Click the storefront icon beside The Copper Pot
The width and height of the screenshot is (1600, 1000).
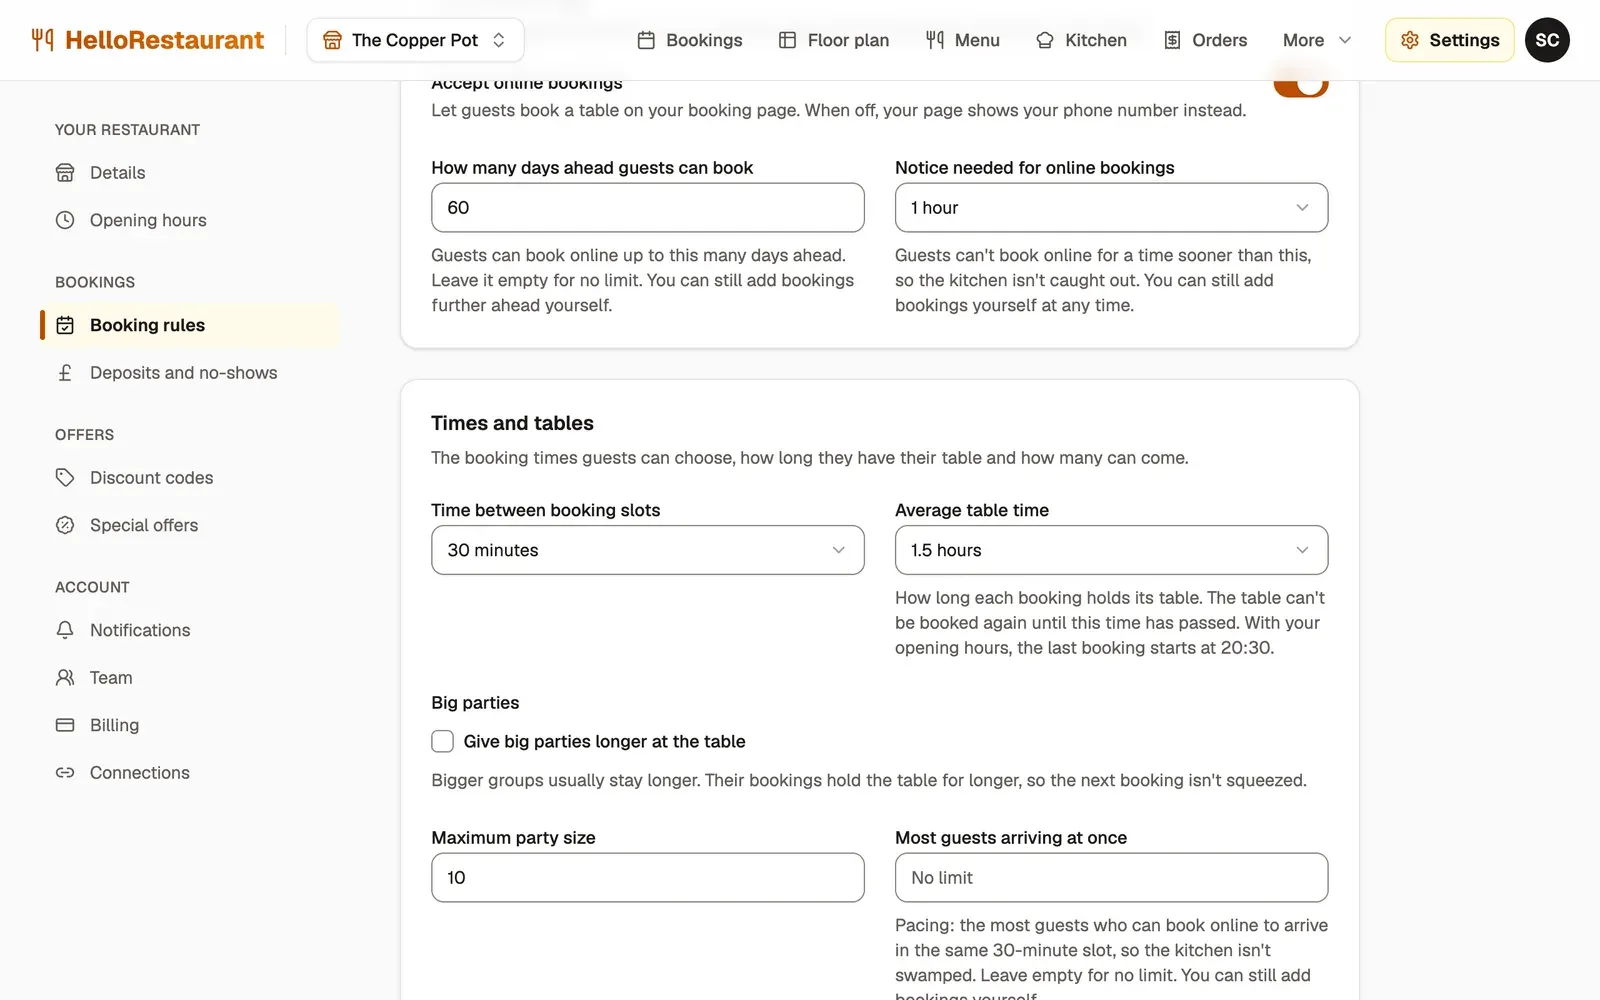pos(332,40)
